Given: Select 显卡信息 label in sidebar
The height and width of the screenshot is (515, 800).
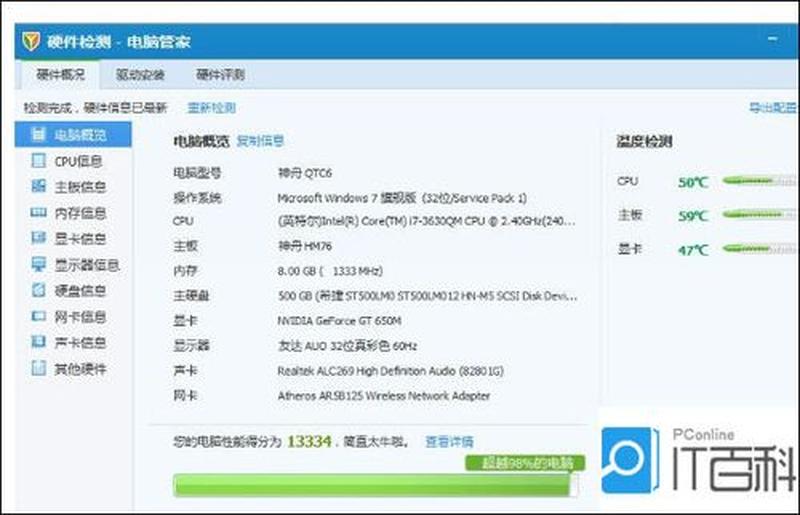Looking at the screenshot, I should point(80,238).
